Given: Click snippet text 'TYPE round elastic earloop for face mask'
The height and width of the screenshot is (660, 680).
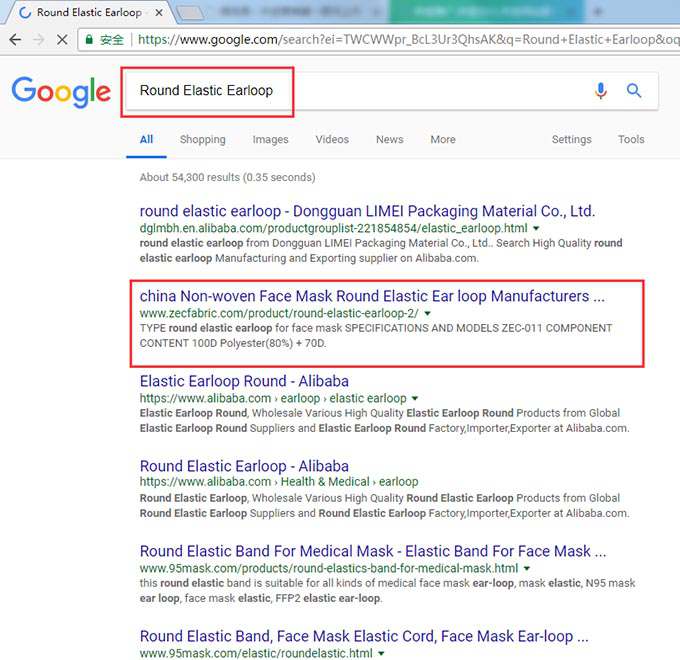Looking at the screenshot, I should click(x=241, y=328).
